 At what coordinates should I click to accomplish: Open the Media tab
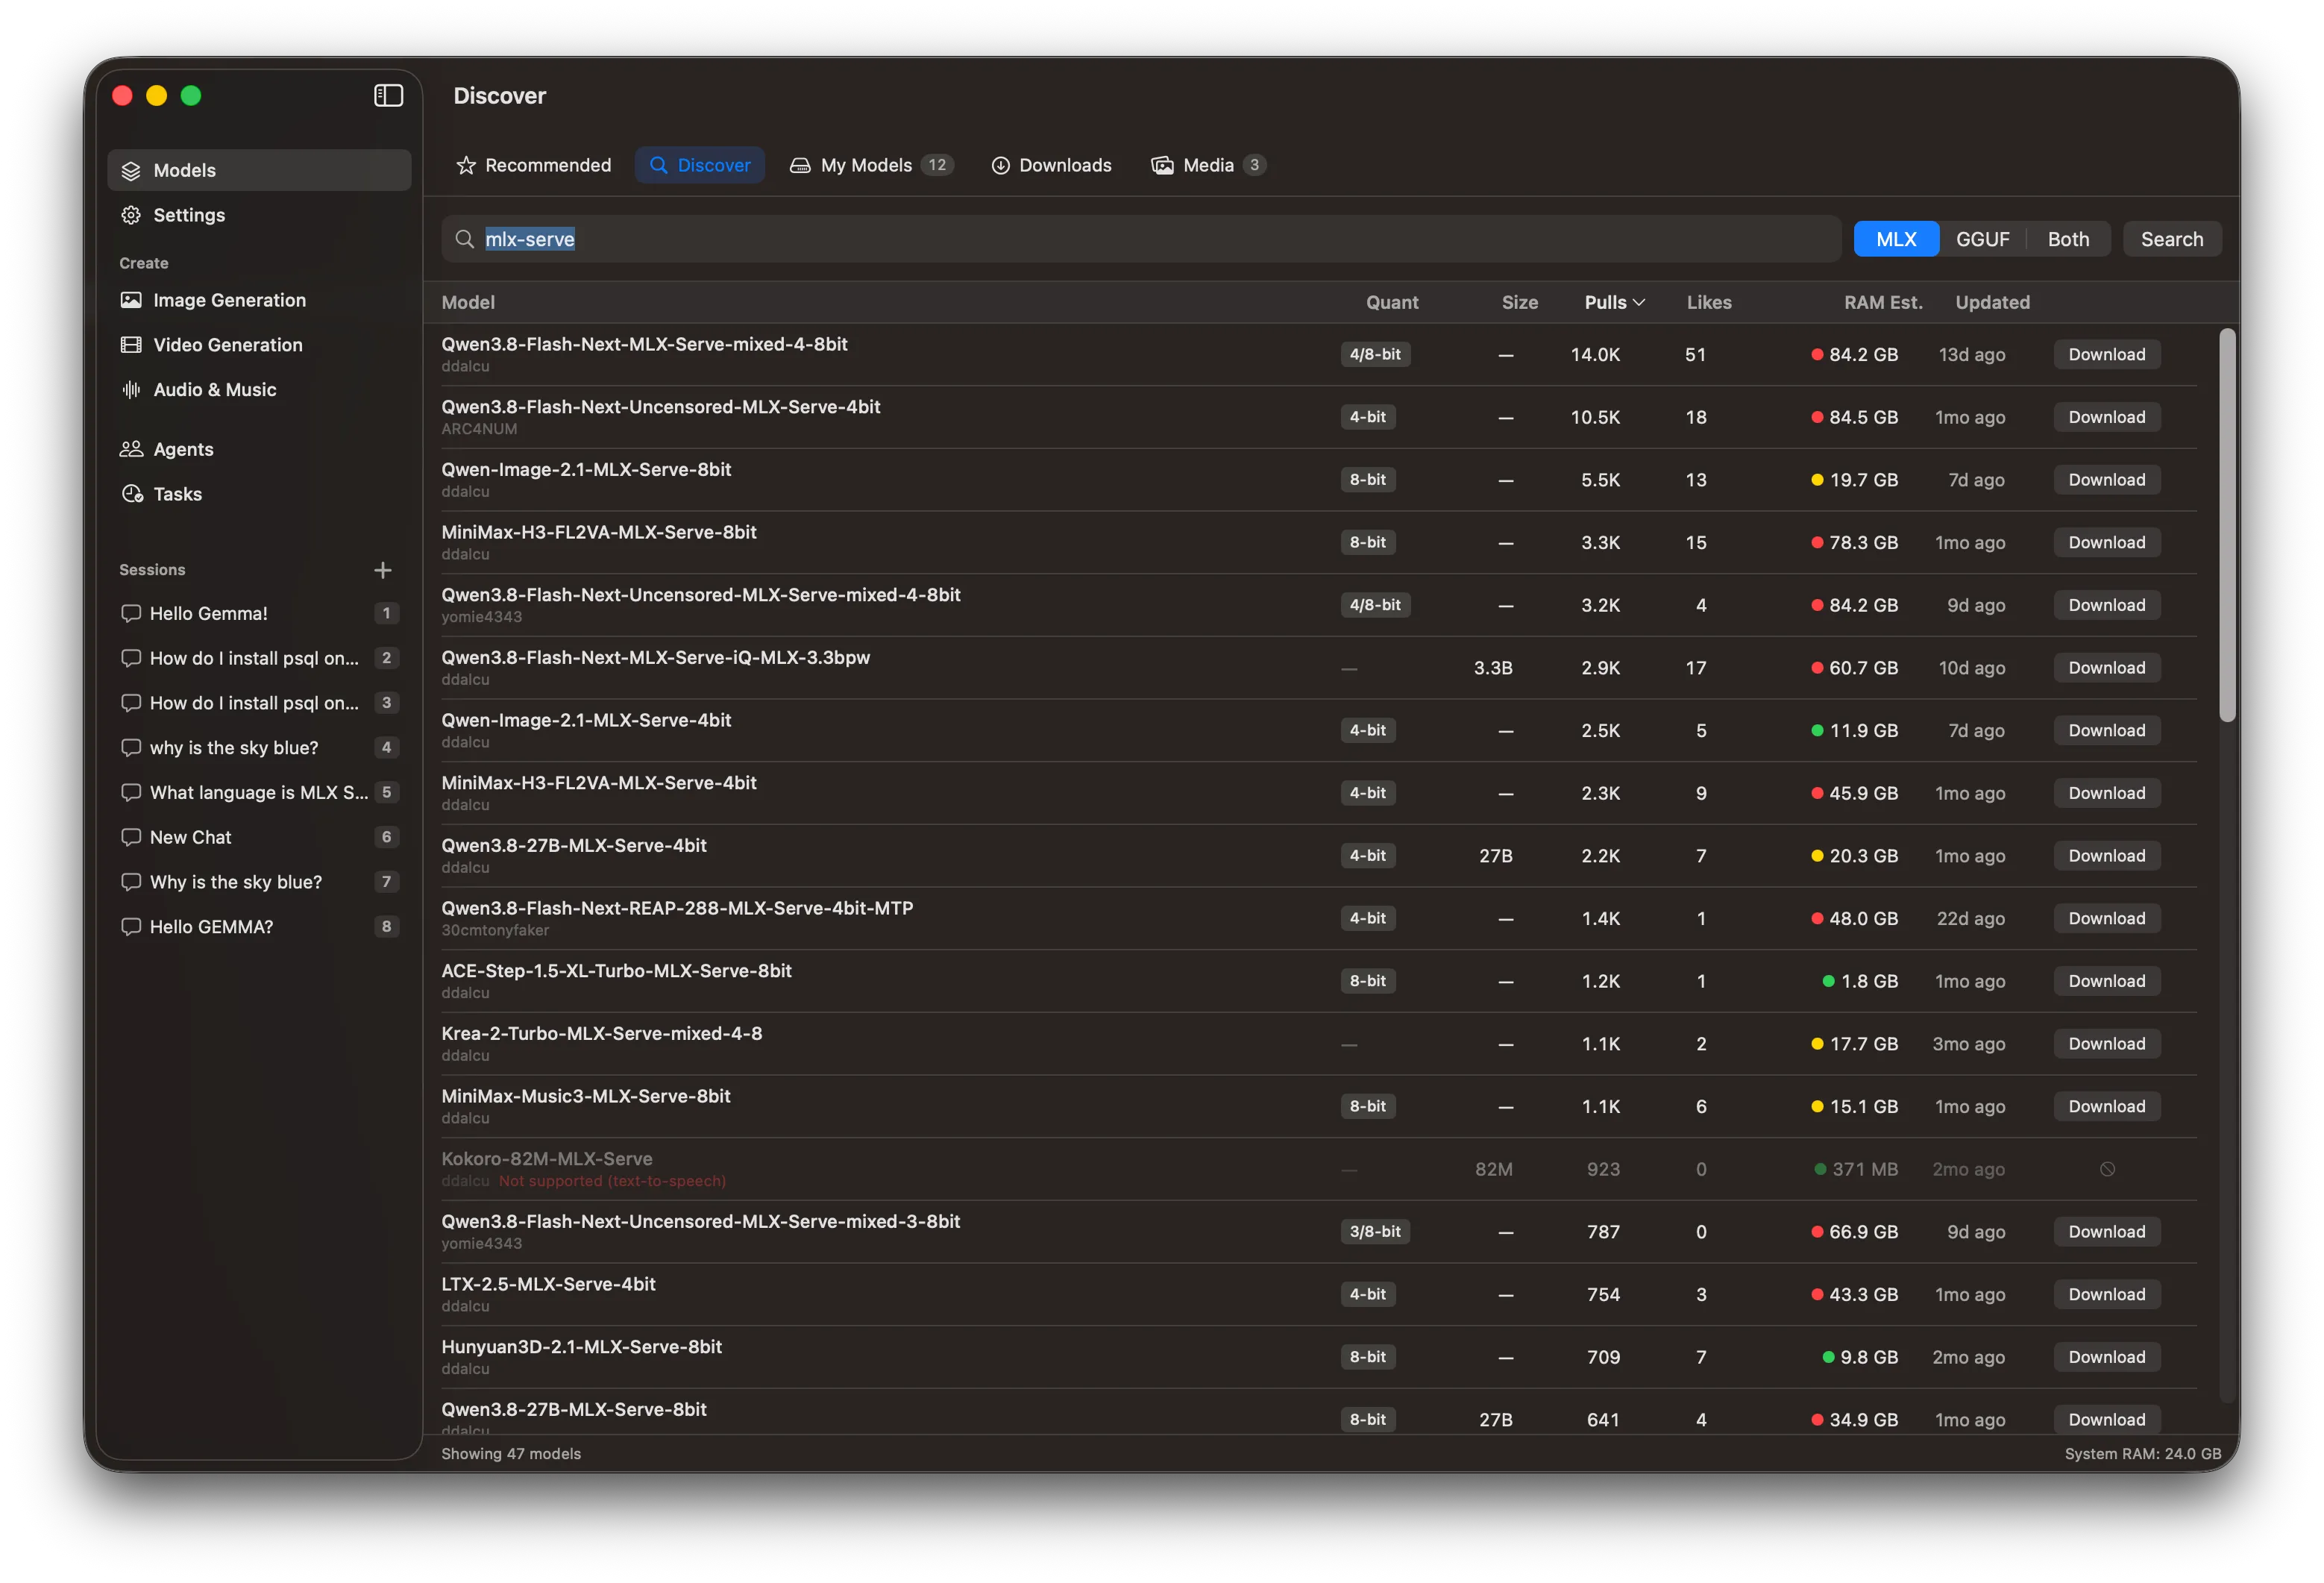[1209, 165]
